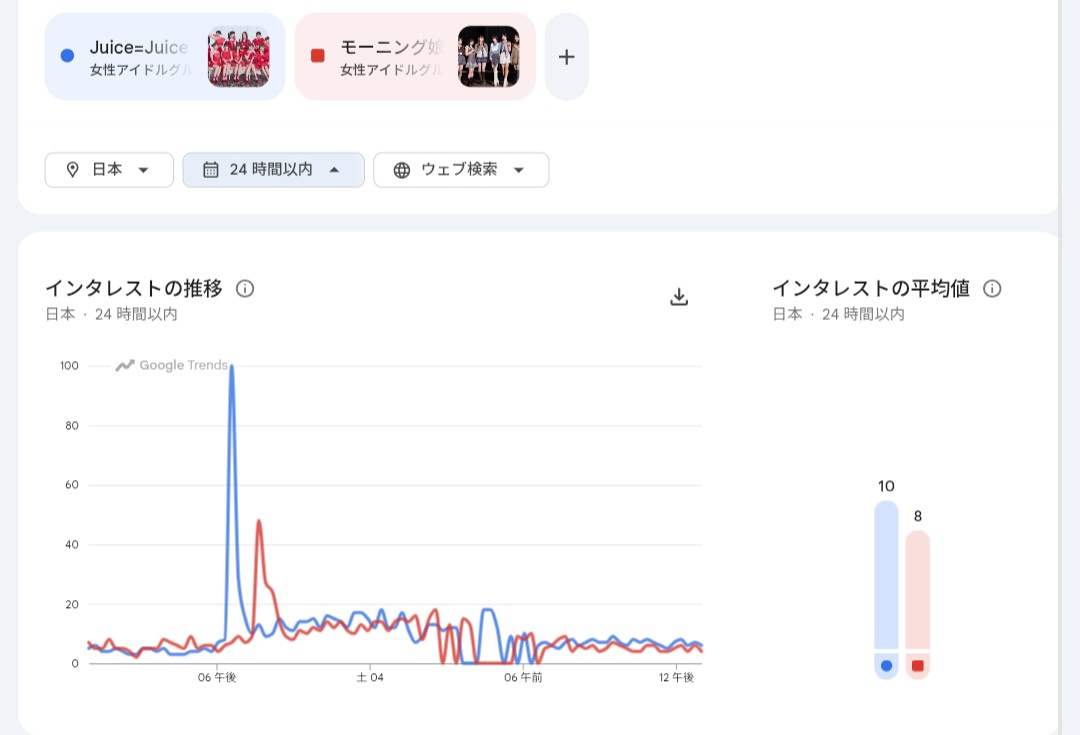
Task: Open help icon beside インタレストの平均値
Action: 992,289
